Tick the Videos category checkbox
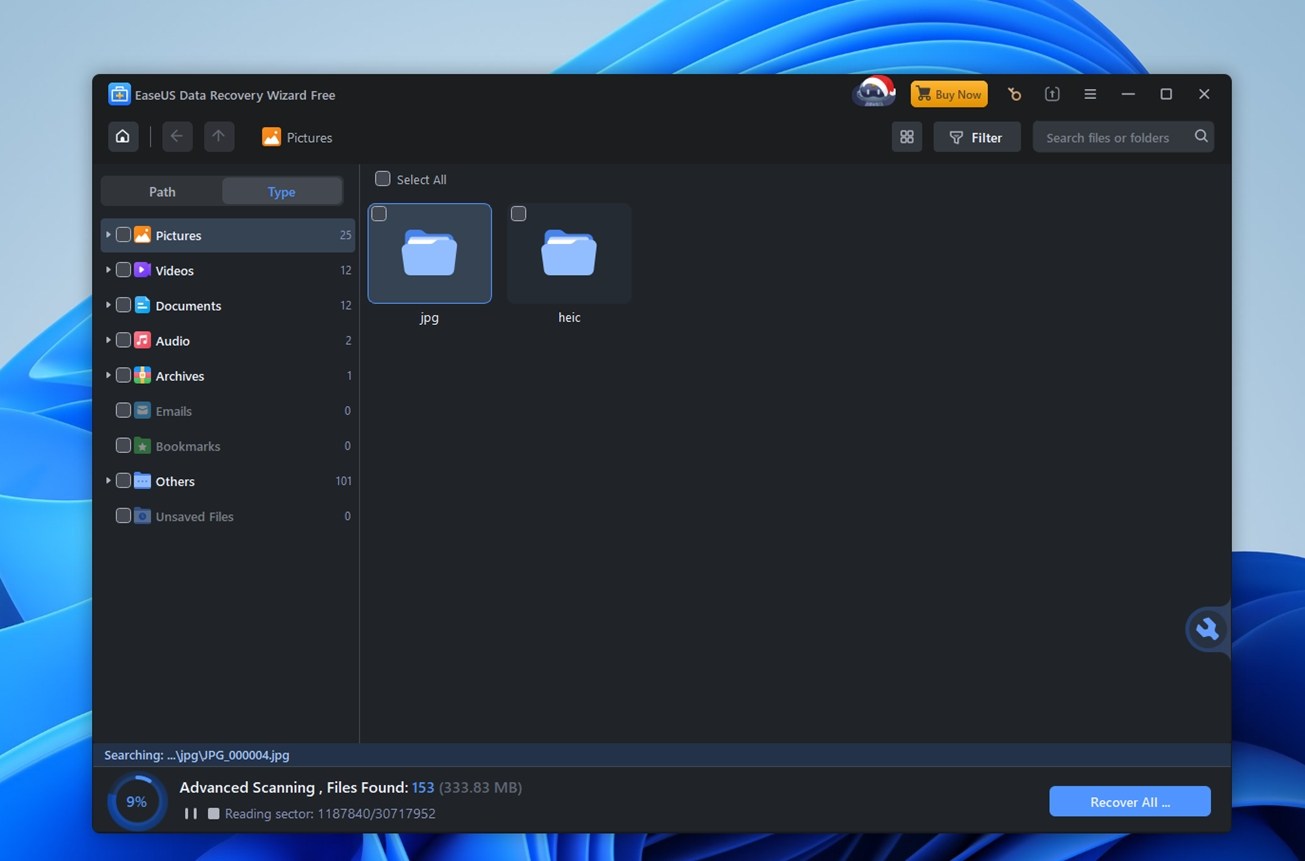Viewport: 1305px width, 861px height. [x=123, y=270]
